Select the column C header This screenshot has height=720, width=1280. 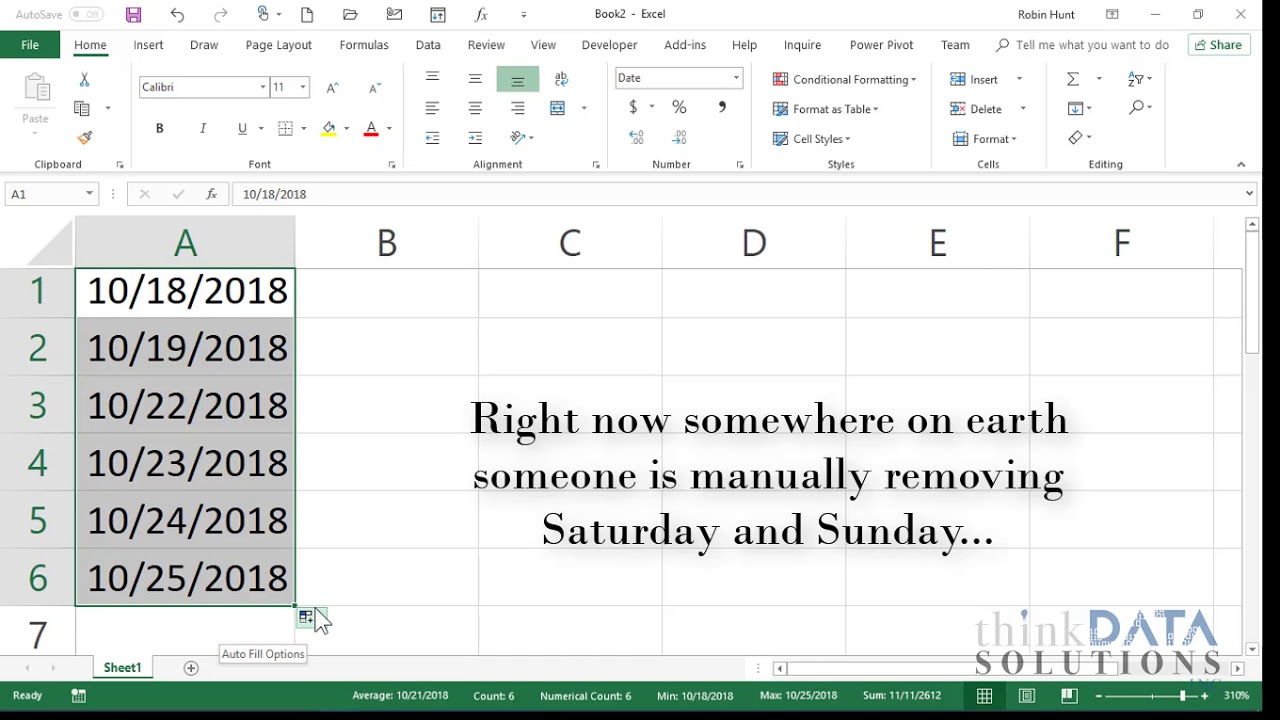570,243
